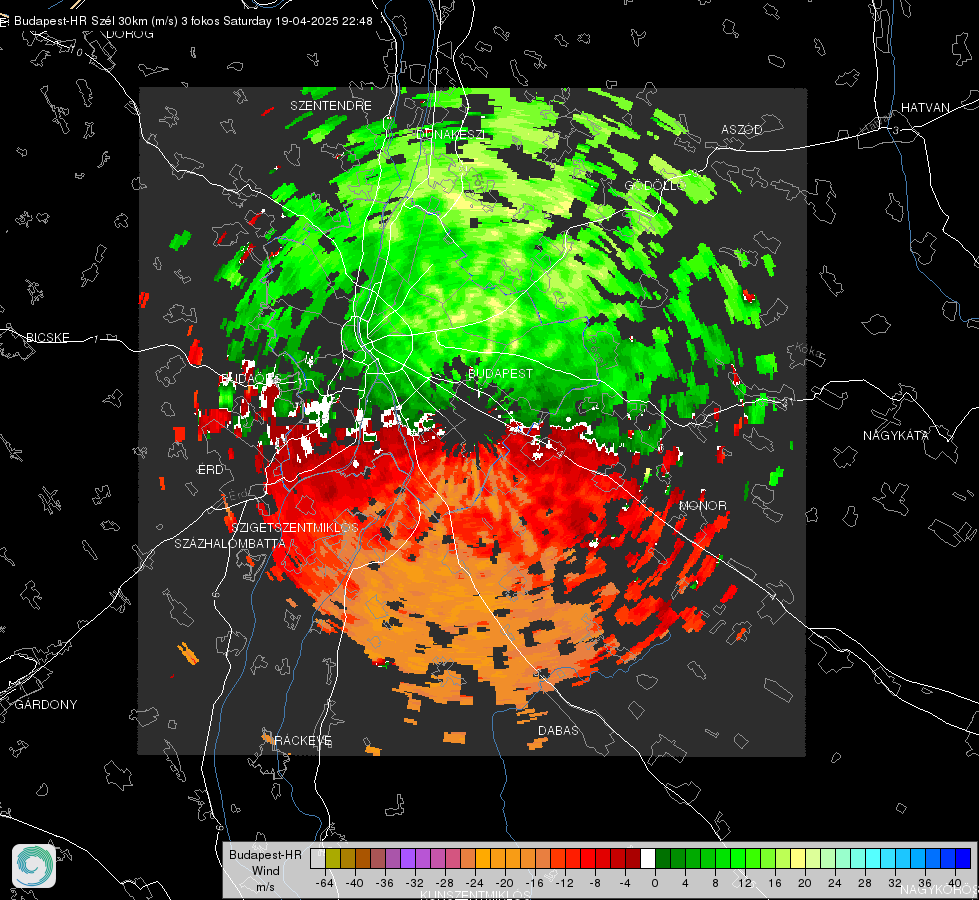Click the 'BUDAPEST' city label
Screen dimensions: 979x900
coord(500,373)
